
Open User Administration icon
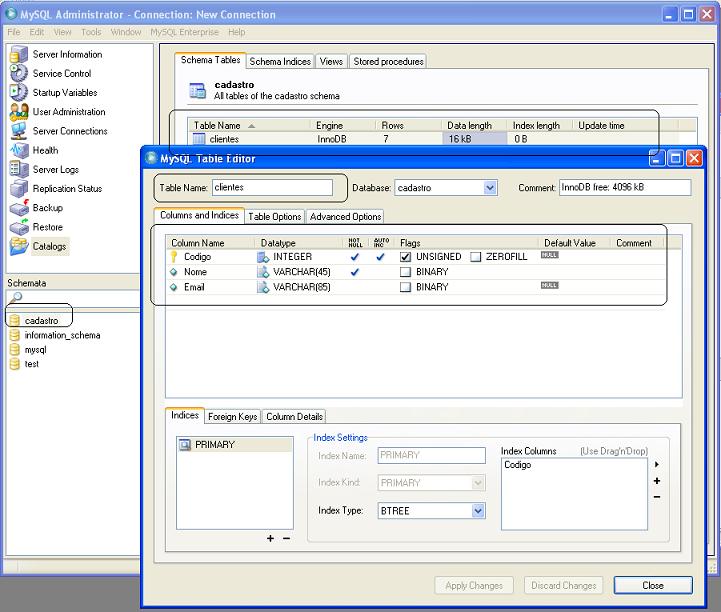coord(19,112)
